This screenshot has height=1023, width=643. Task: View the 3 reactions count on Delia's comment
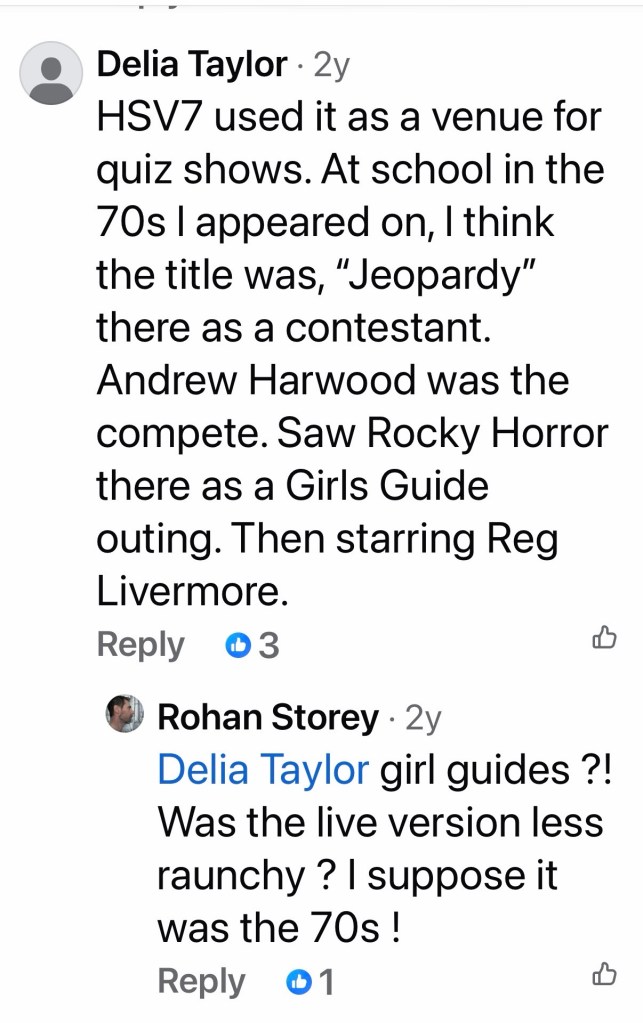click(268, 646)
